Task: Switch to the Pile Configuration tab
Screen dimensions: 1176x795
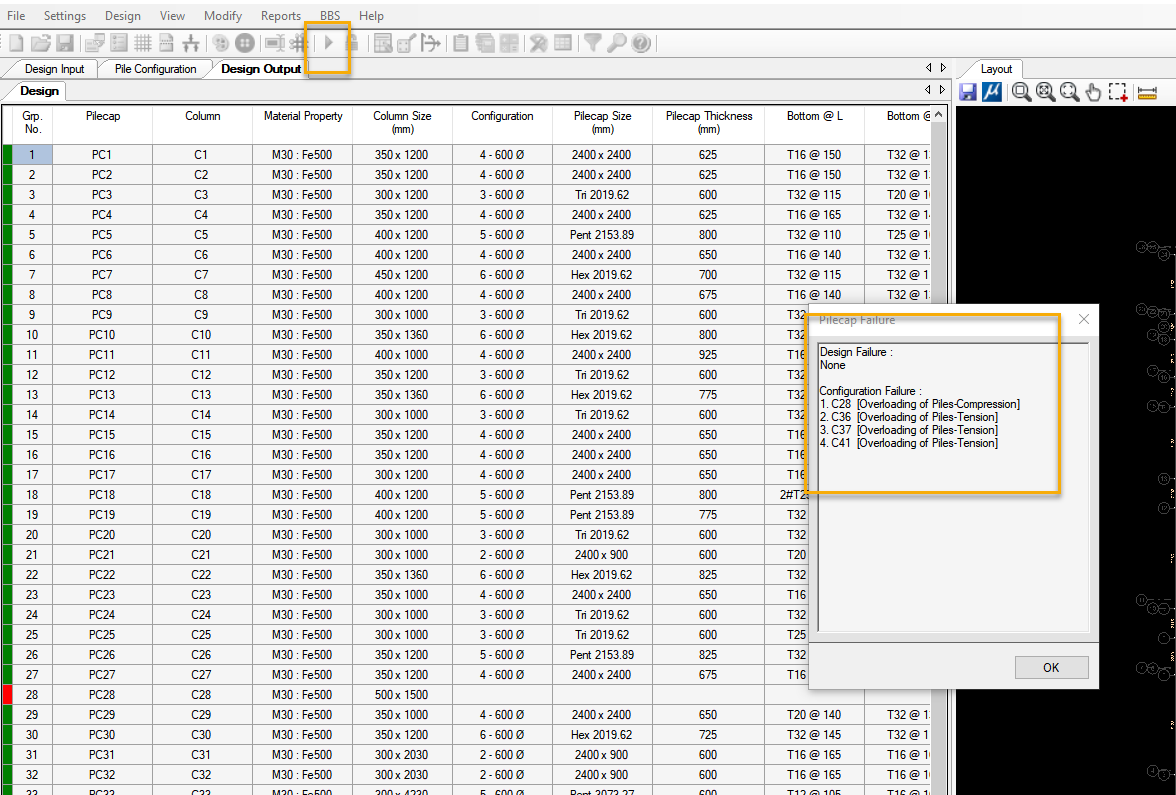Action: coord(155,68)
